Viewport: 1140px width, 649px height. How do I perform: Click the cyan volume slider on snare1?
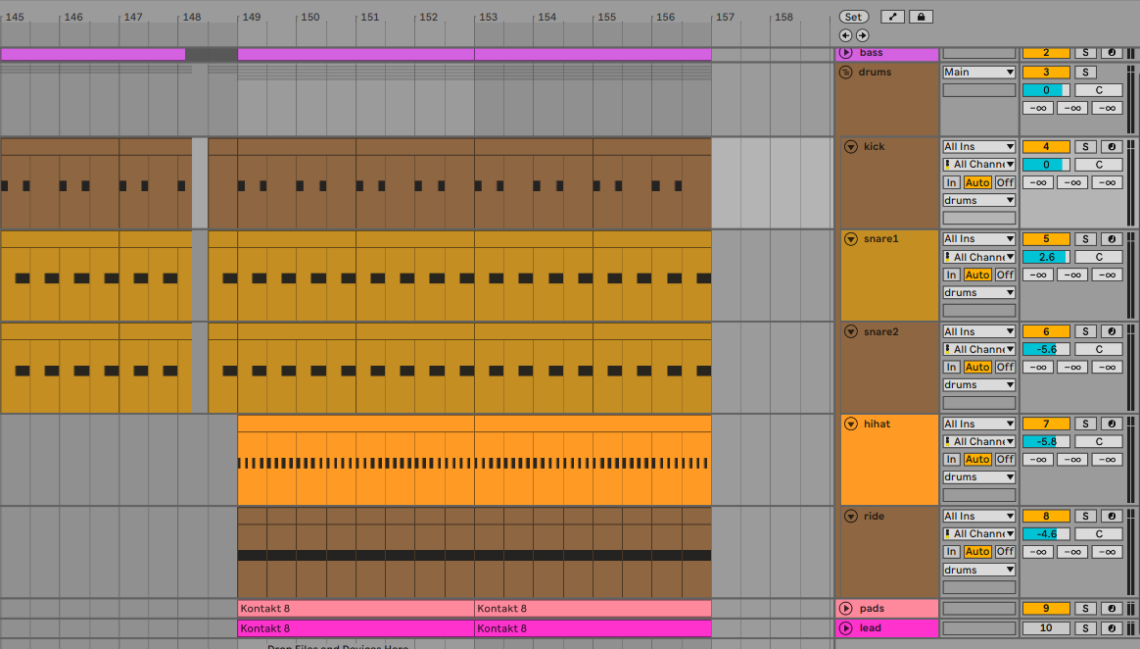(x=1047, y=256)
